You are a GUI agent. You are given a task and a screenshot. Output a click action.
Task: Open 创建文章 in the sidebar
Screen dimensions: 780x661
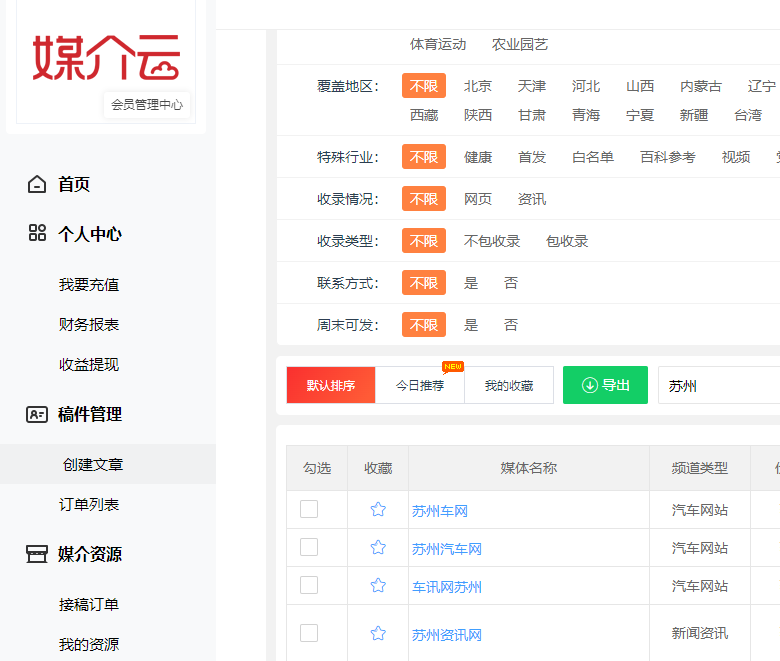pos(93,465)
